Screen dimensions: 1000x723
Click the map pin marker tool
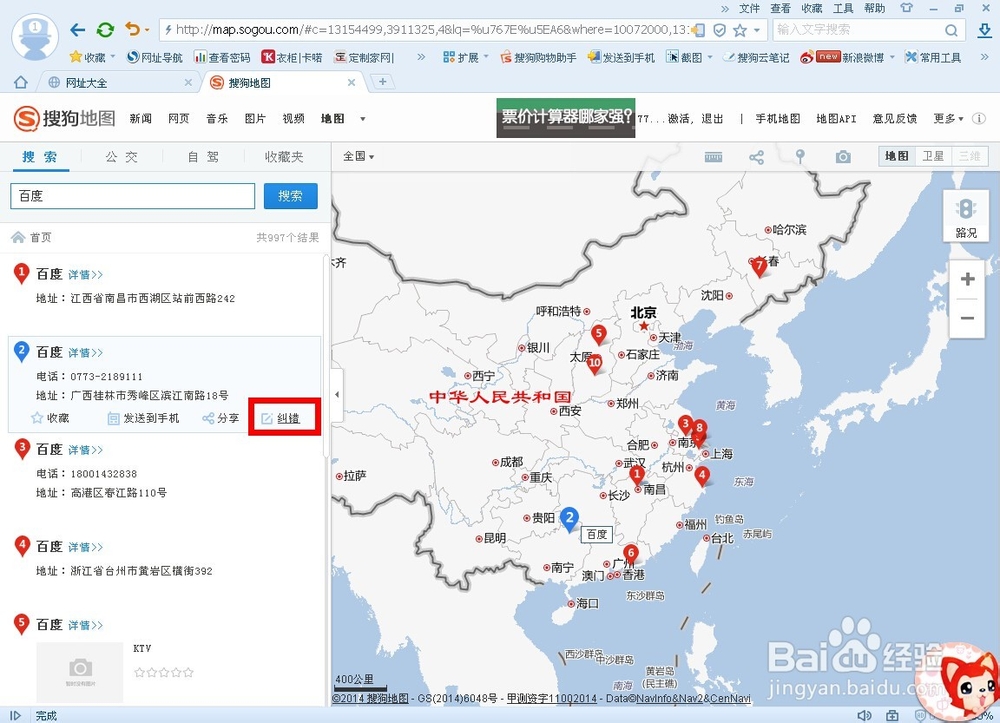click(800, 156)
